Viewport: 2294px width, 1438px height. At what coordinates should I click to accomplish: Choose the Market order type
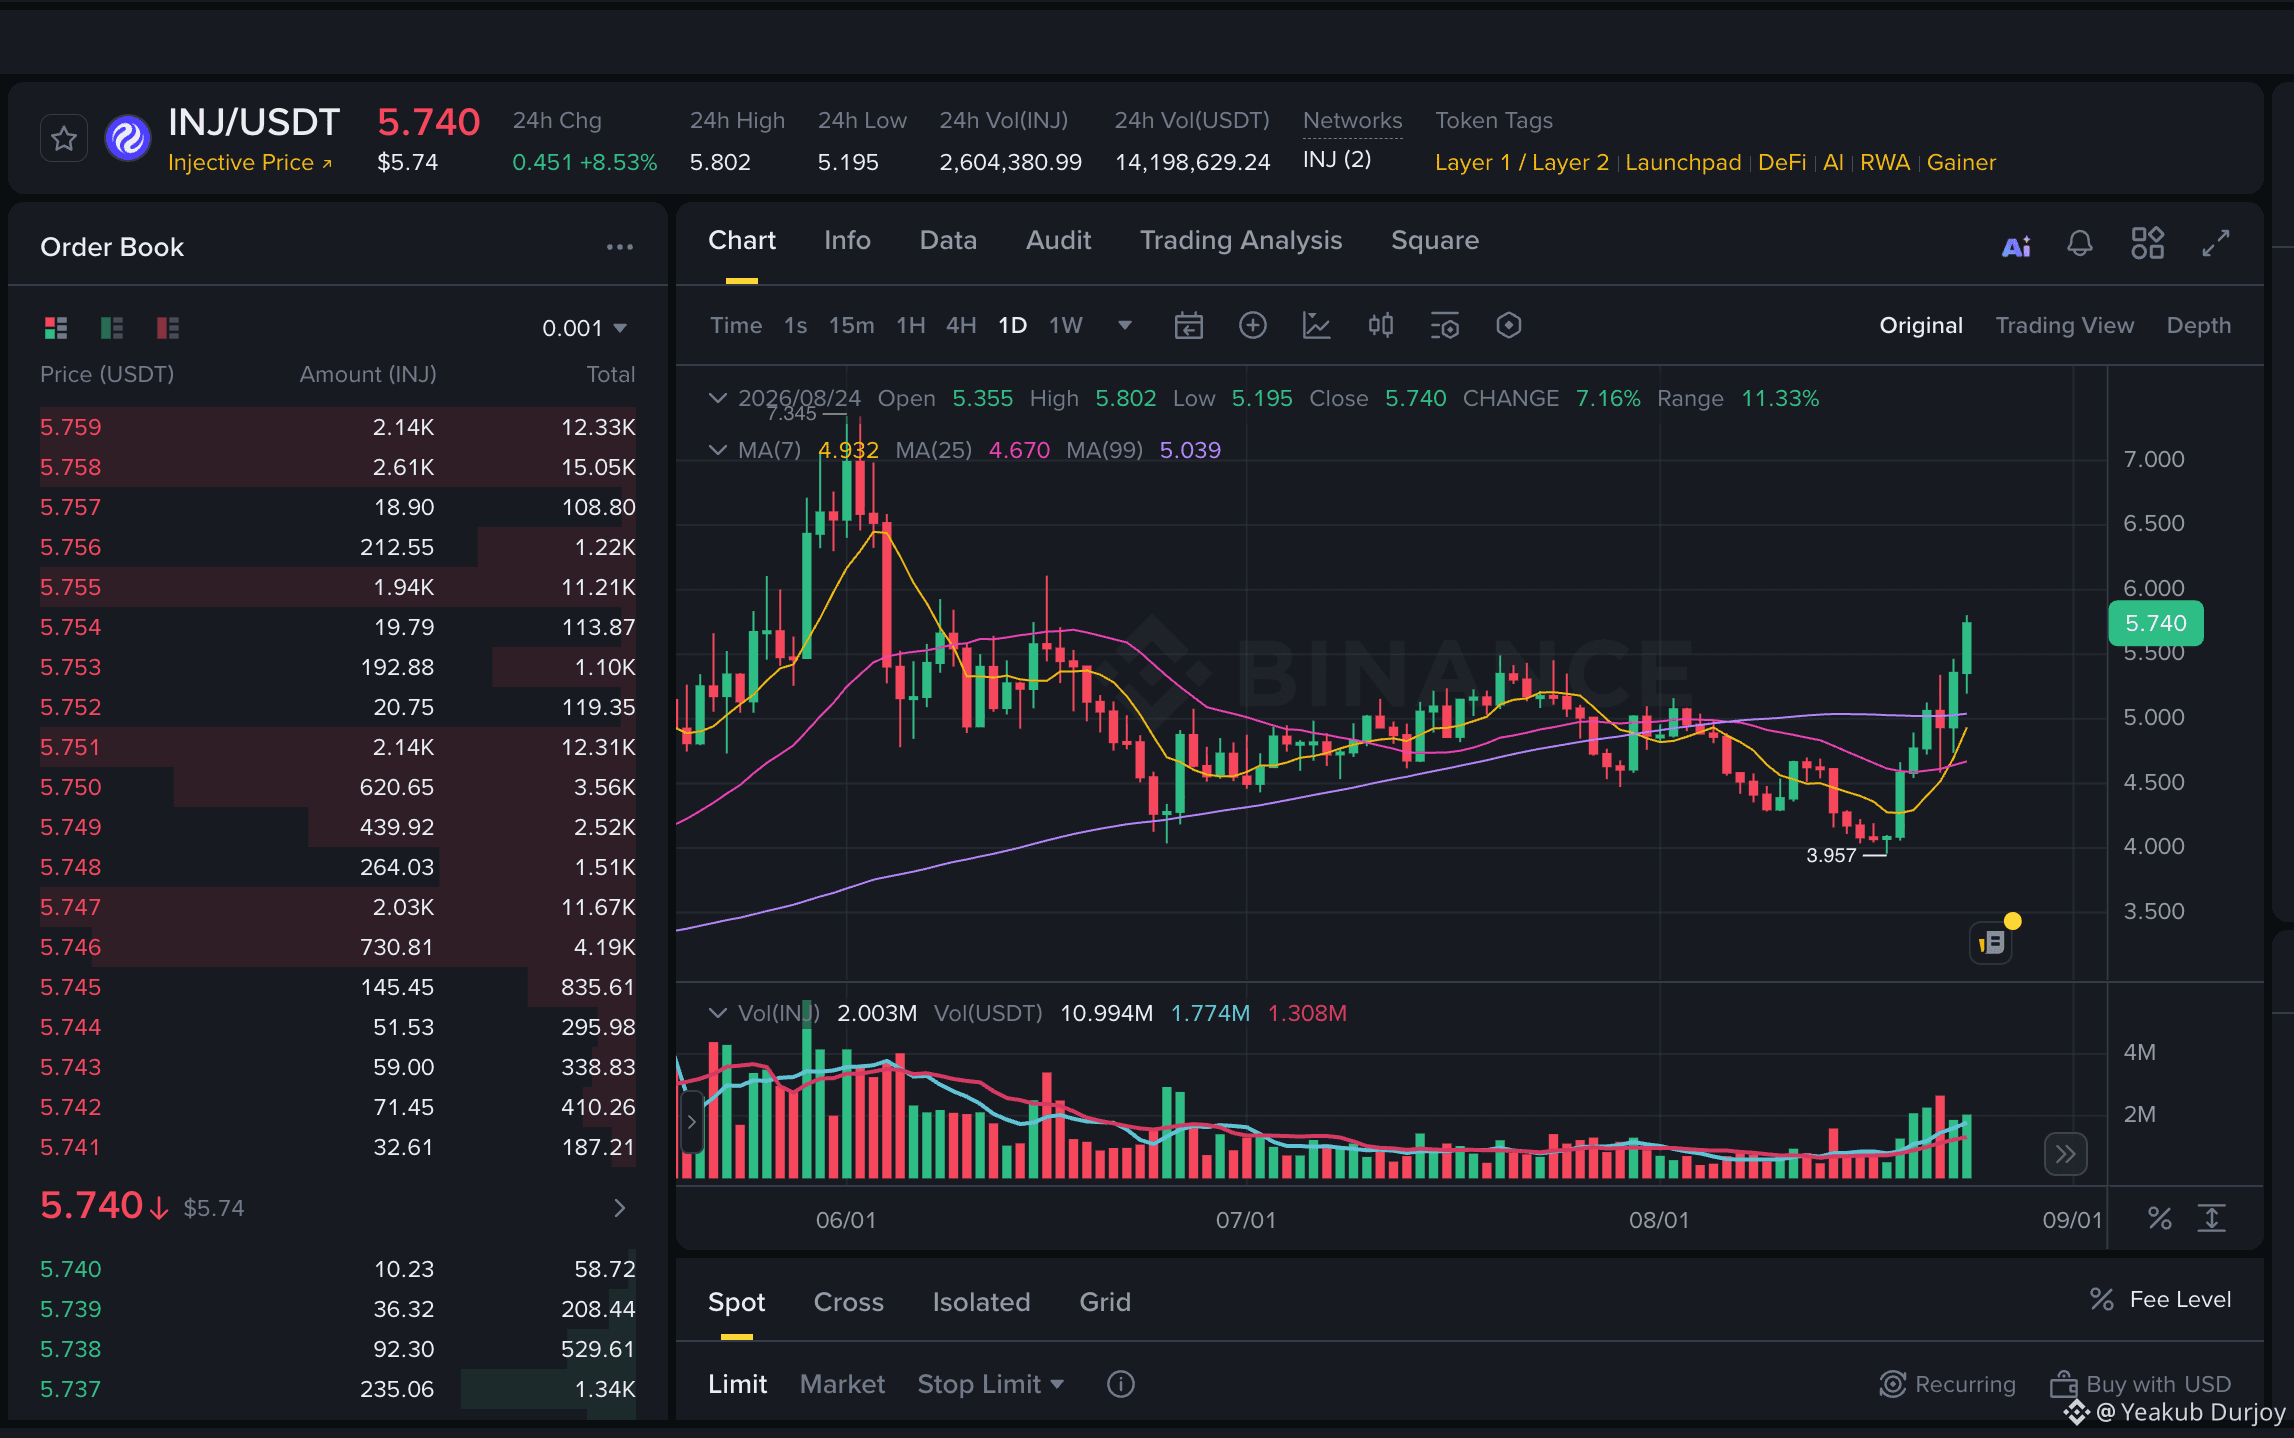pos(842,1384)
